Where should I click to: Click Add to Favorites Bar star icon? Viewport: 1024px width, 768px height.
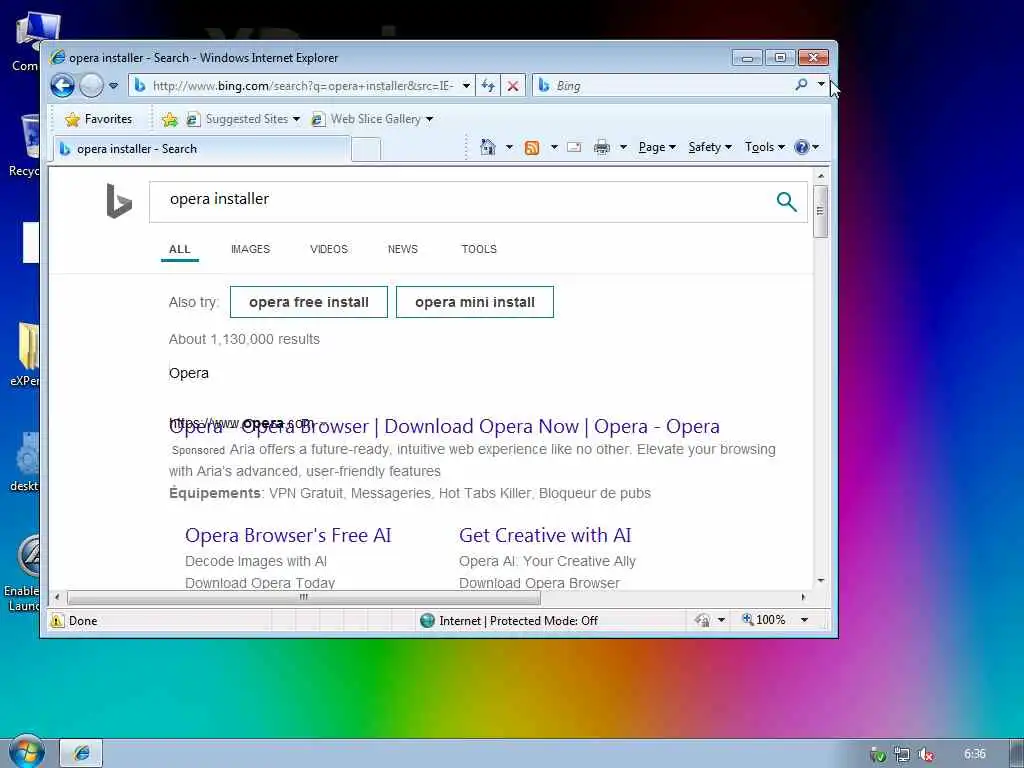pyautogui.click(x=170, y=119)
